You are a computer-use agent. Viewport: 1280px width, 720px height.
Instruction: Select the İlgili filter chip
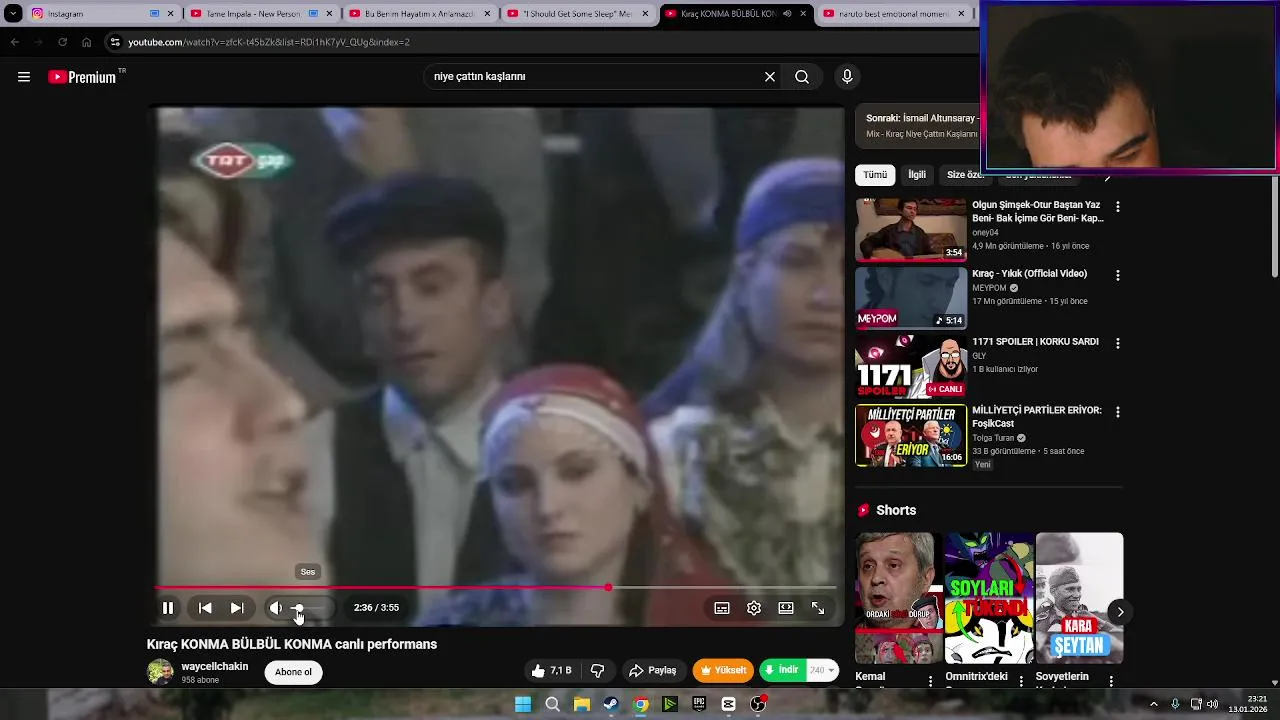917,175
